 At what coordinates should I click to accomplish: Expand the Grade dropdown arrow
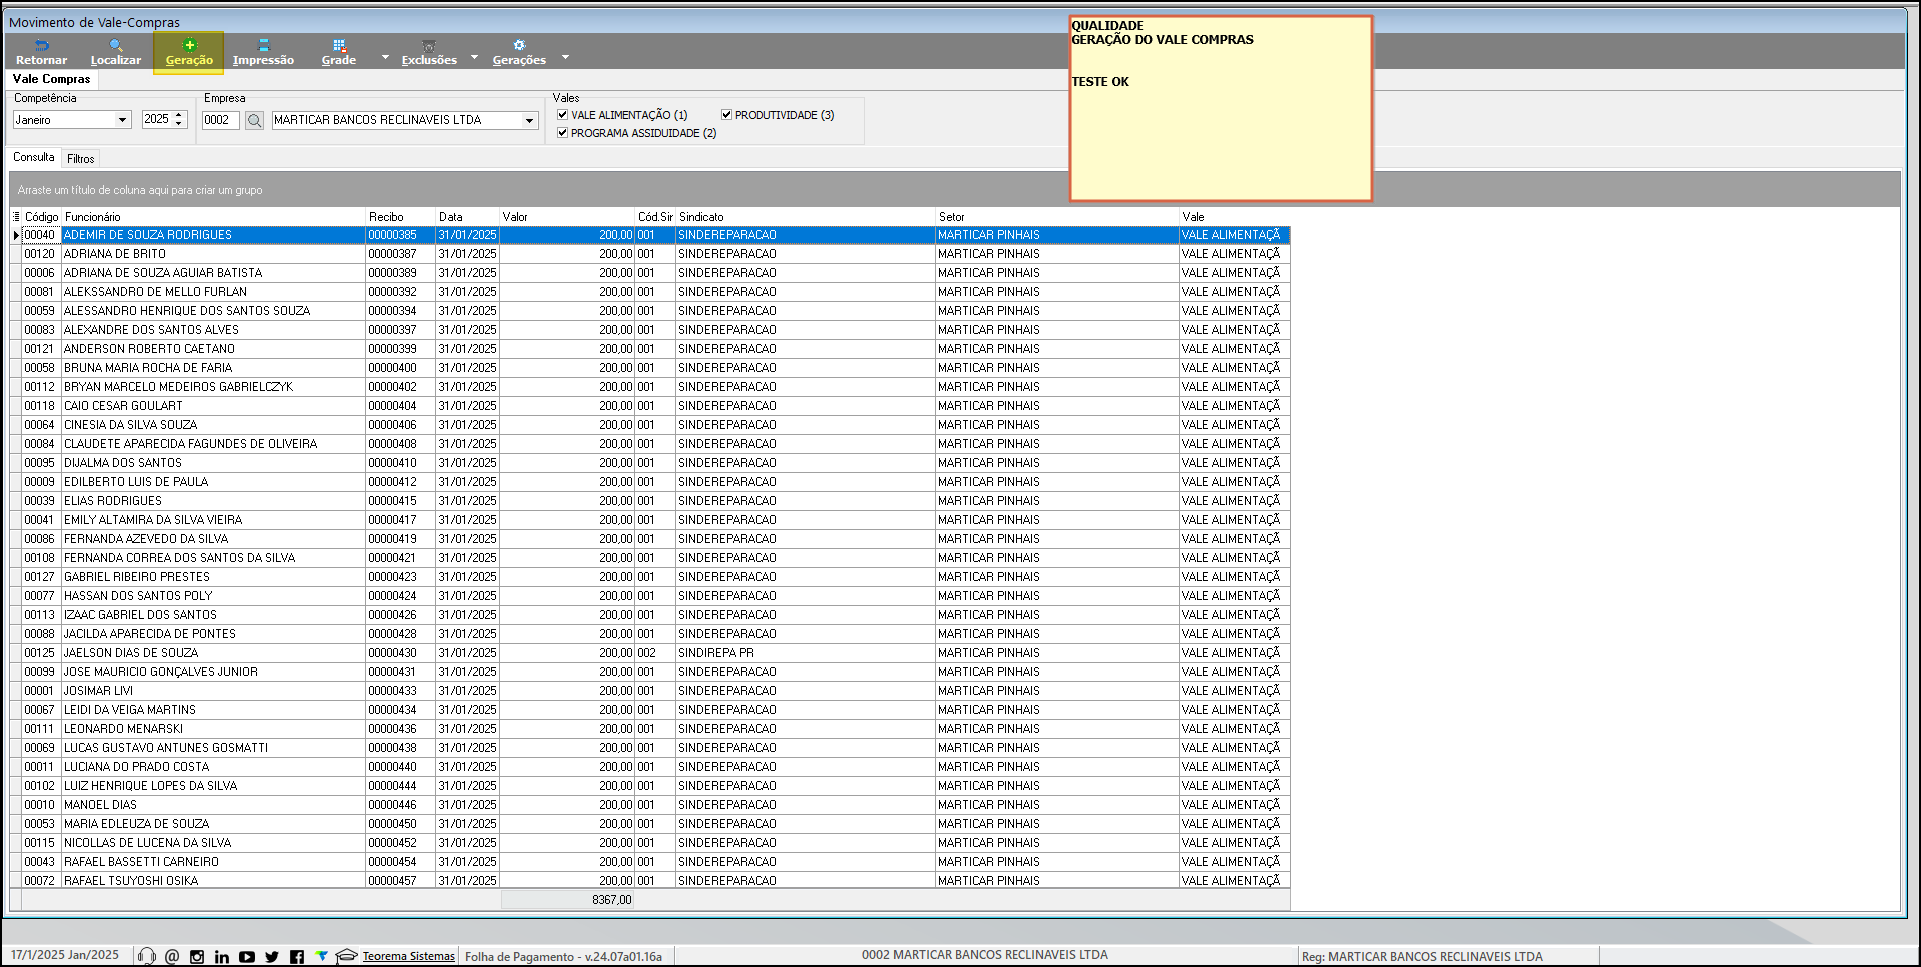385,57
